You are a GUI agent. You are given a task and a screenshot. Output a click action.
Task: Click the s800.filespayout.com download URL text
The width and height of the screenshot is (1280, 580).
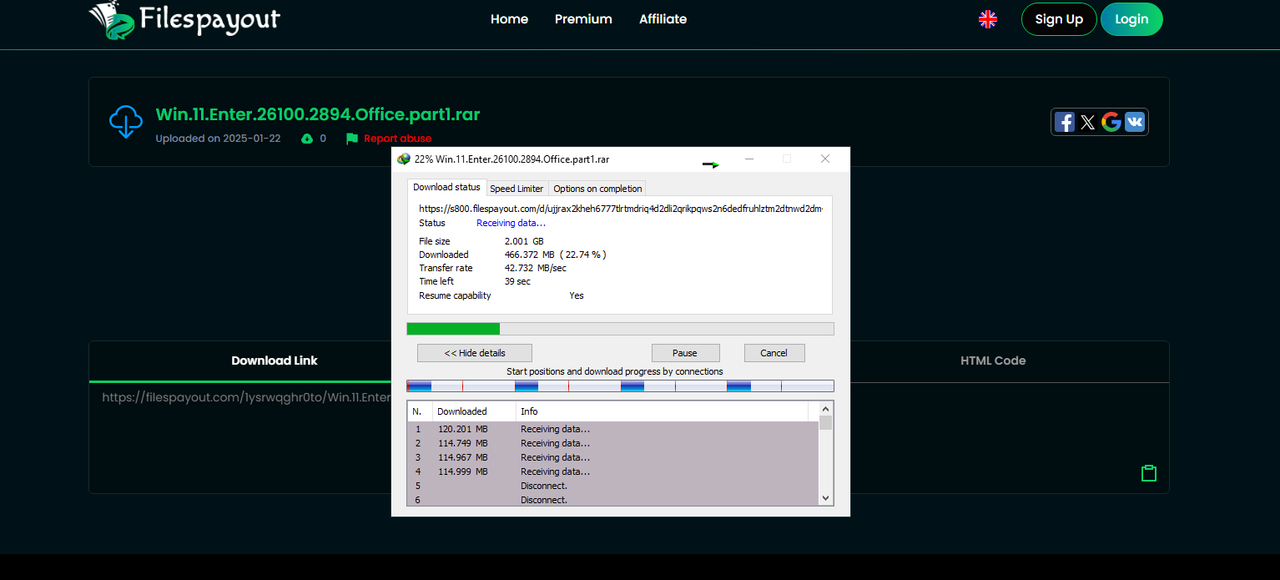621,208
